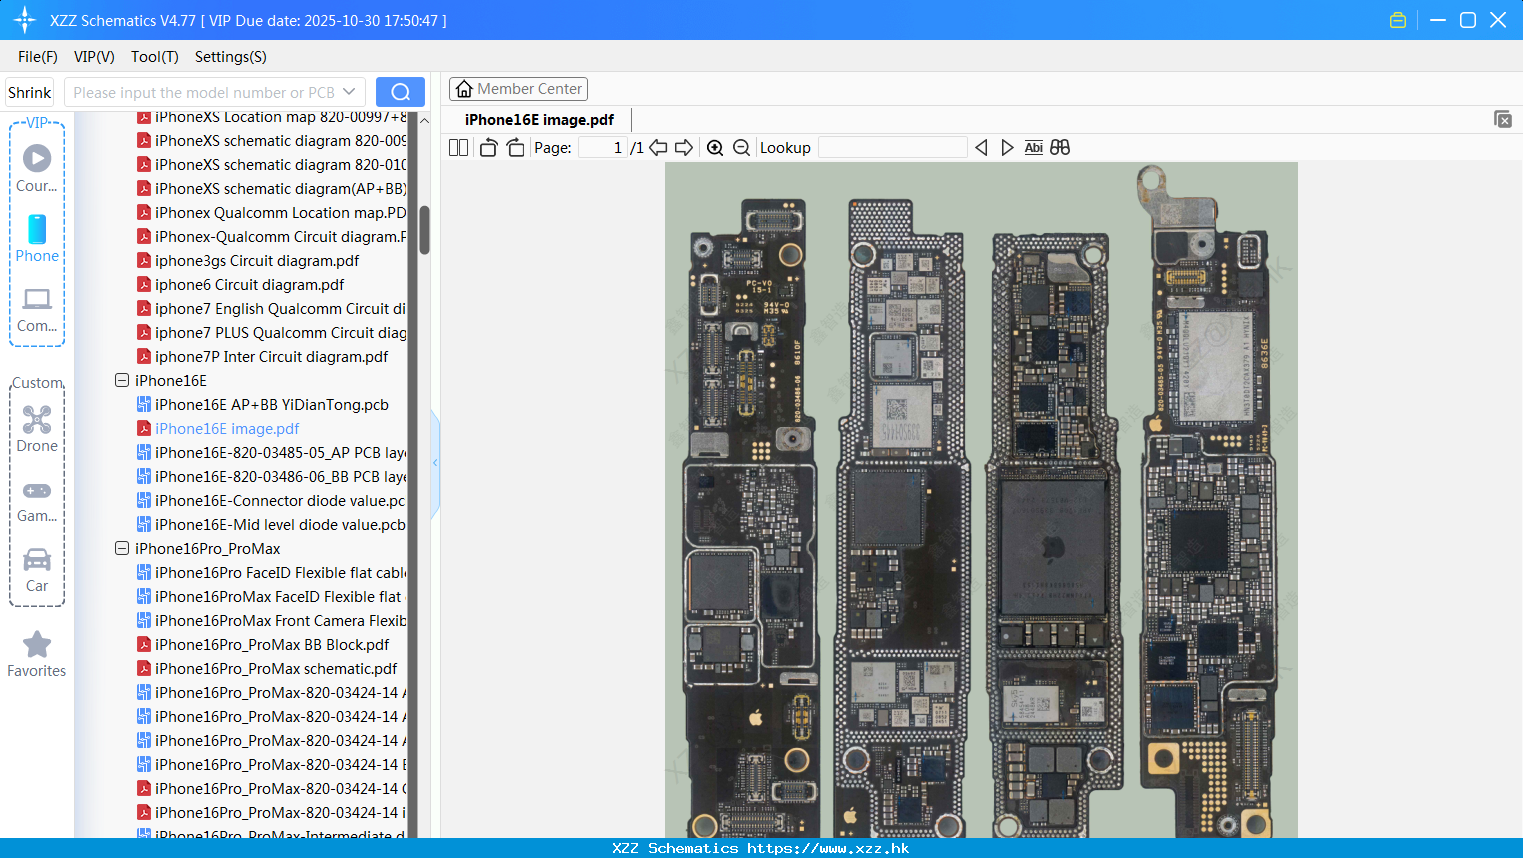The height and width of the screenshot is (858, 1523).
Task: Collapse the iPhone16Pro_ProMax folder
Action: click(122, 549)
